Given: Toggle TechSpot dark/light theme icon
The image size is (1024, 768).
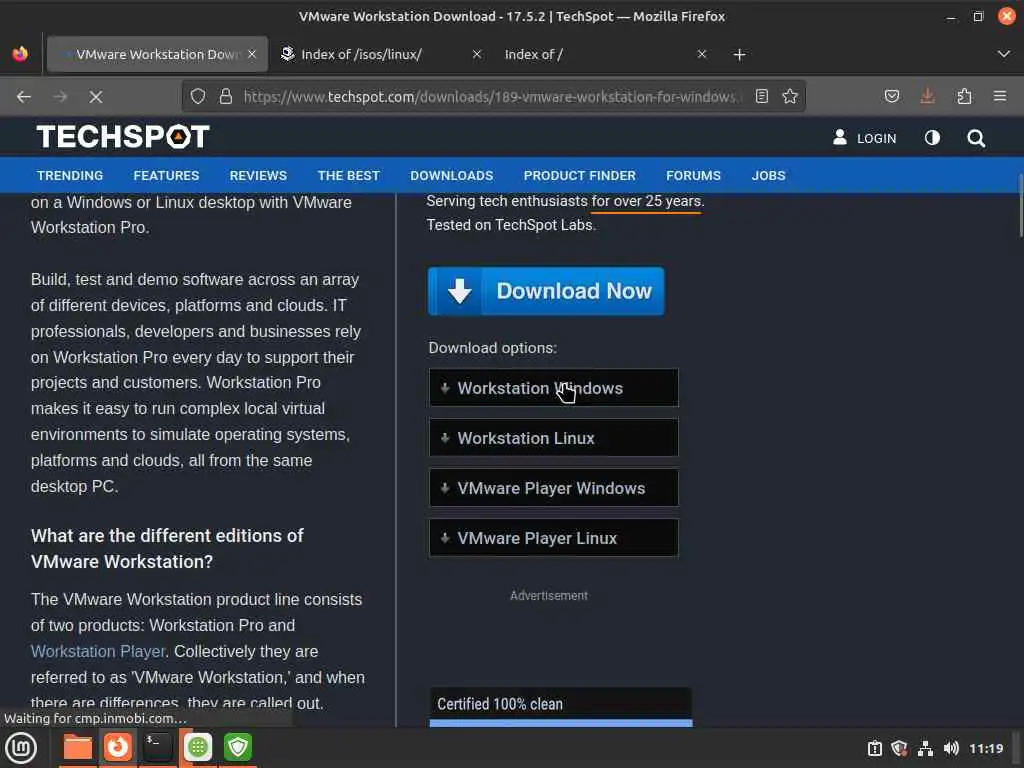Looking at the screenshot, I should [x=932, y=138].
